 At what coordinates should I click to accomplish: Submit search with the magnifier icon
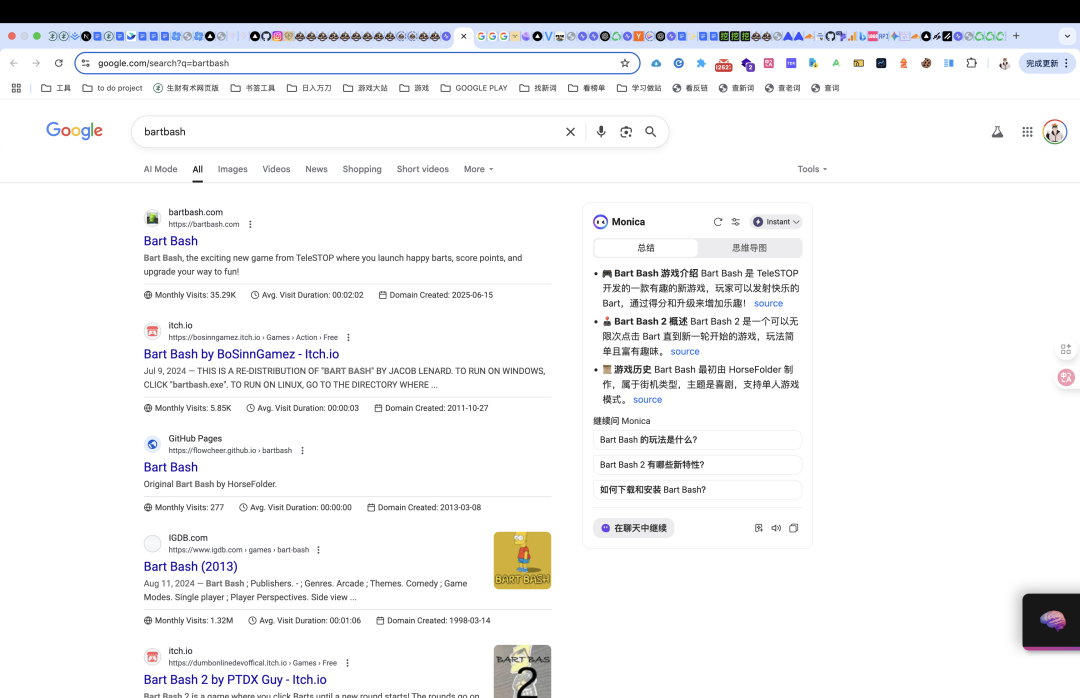point(650,132)
